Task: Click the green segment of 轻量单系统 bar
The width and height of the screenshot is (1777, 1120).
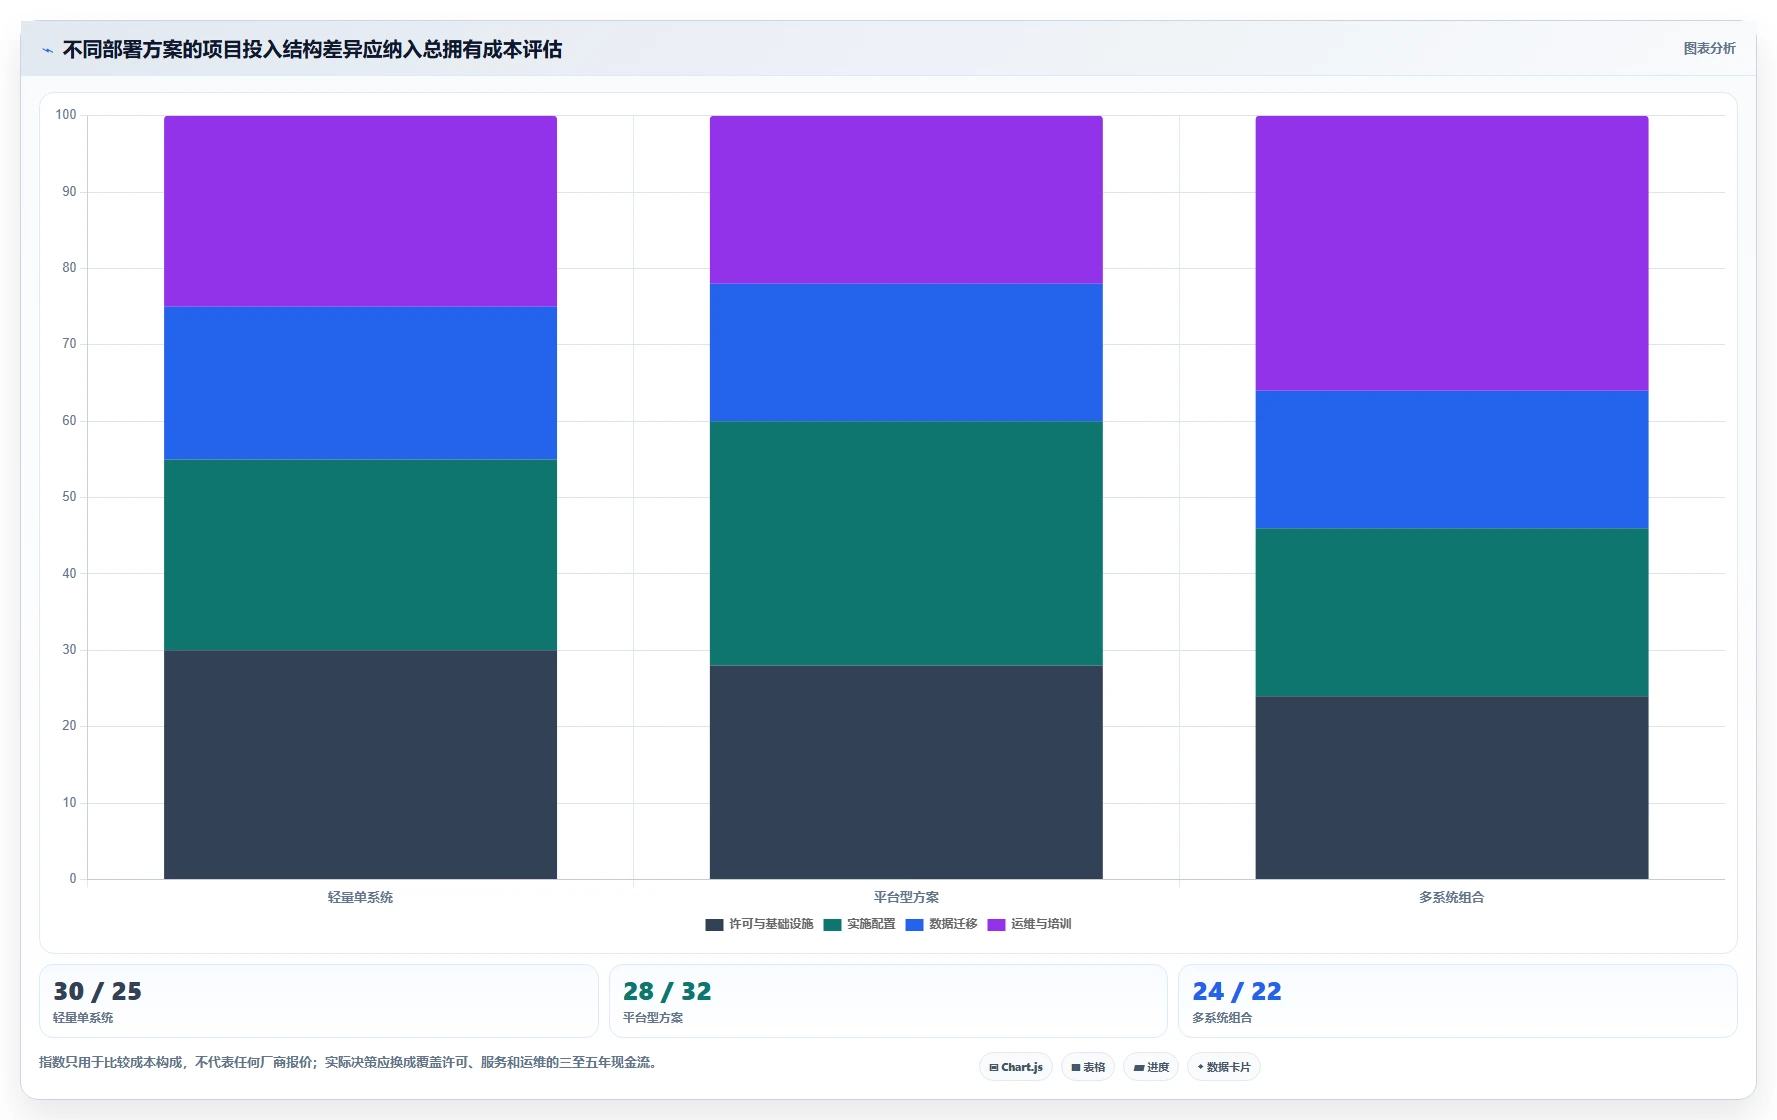Action: [360, 555]
